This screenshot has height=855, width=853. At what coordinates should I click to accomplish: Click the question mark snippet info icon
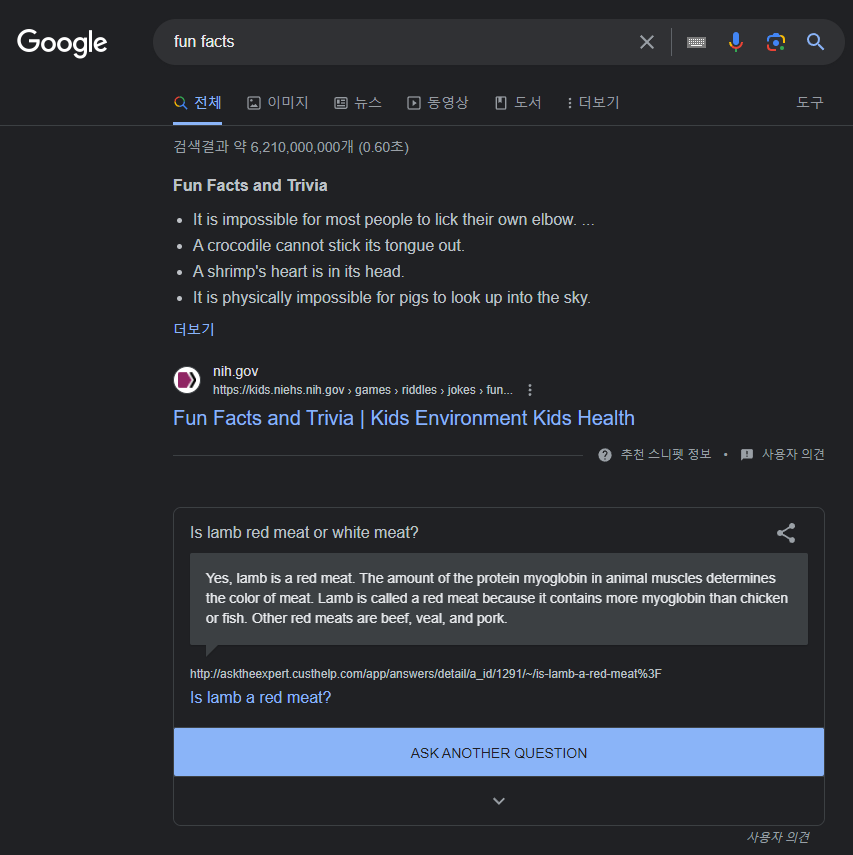(x=604, y=455)
